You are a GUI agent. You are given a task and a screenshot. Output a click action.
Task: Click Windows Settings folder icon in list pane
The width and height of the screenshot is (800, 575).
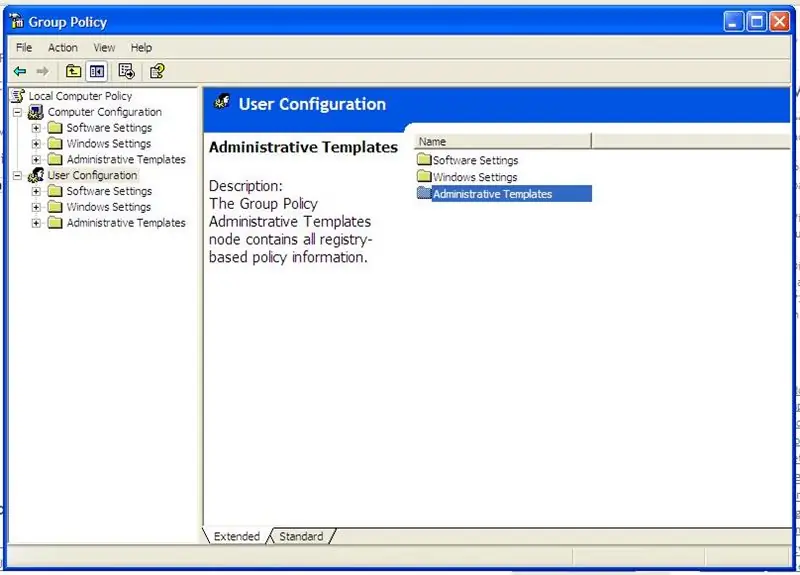point(423,176)
